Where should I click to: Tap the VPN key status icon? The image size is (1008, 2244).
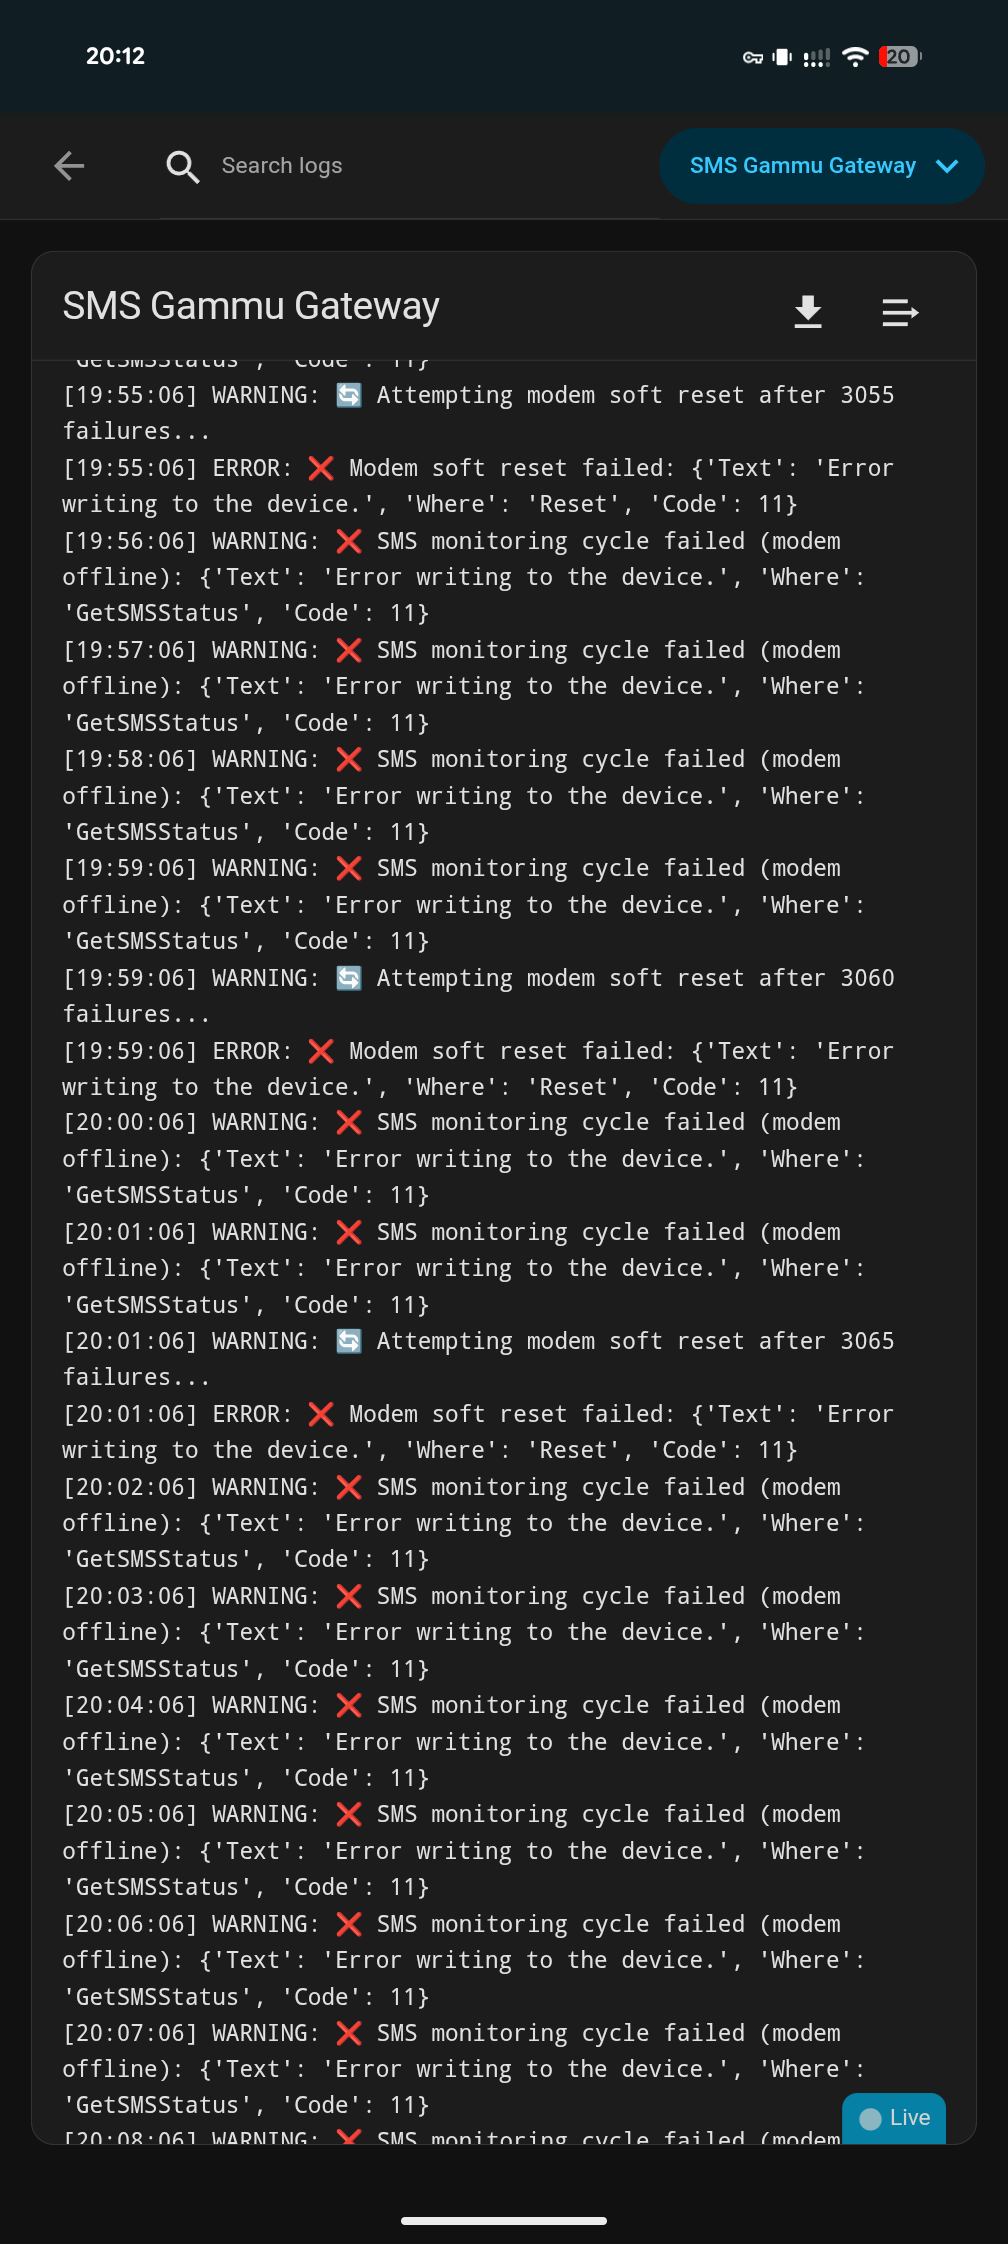click(753, 58)
